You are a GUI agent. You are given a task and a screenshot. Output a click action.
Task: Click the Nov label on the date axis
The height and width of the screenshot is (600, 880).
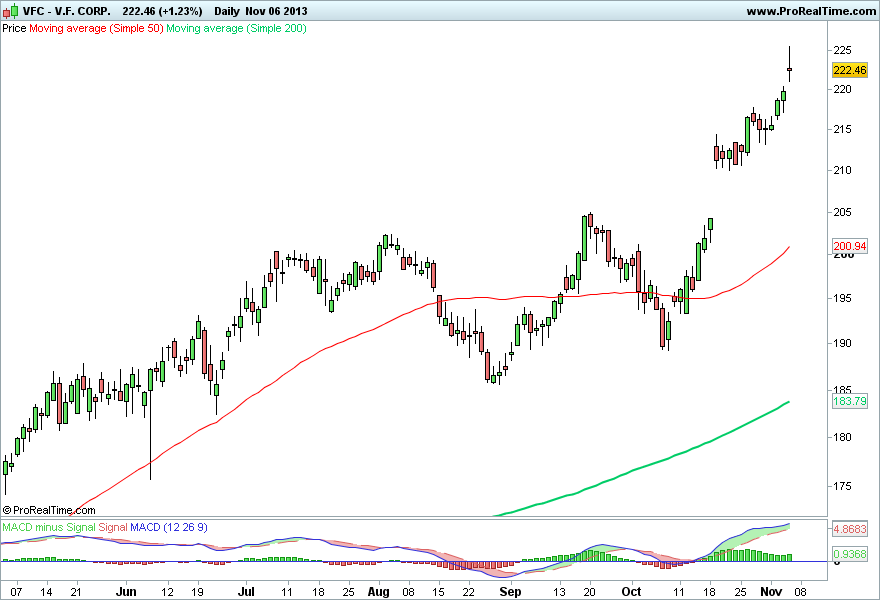(x=771, y=592)
